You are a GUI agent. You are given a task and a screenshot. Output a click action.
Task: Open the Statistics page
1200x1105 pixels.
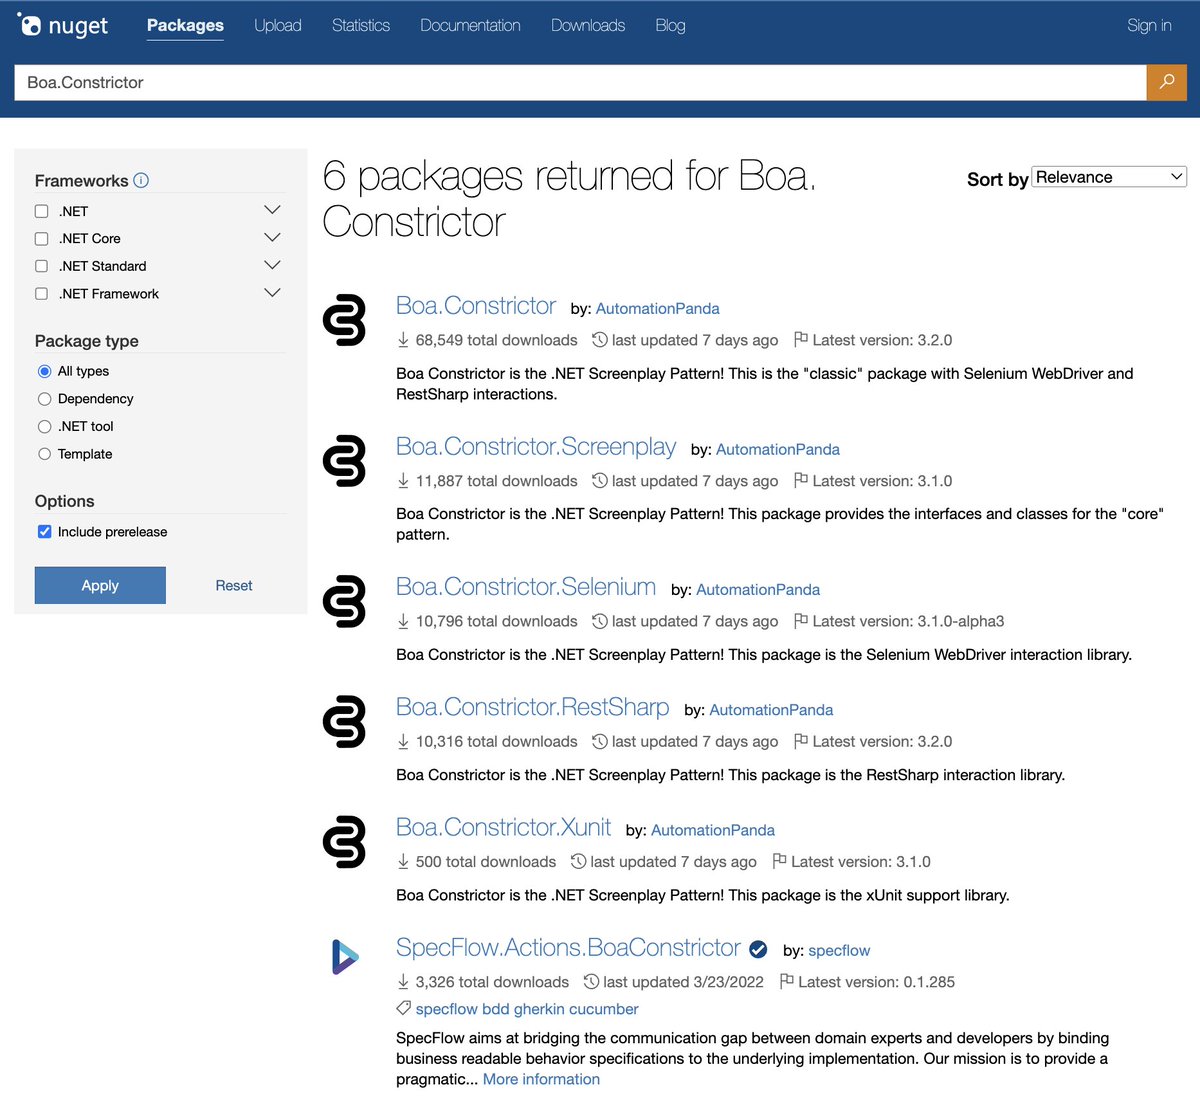click(x=361, y=26)
